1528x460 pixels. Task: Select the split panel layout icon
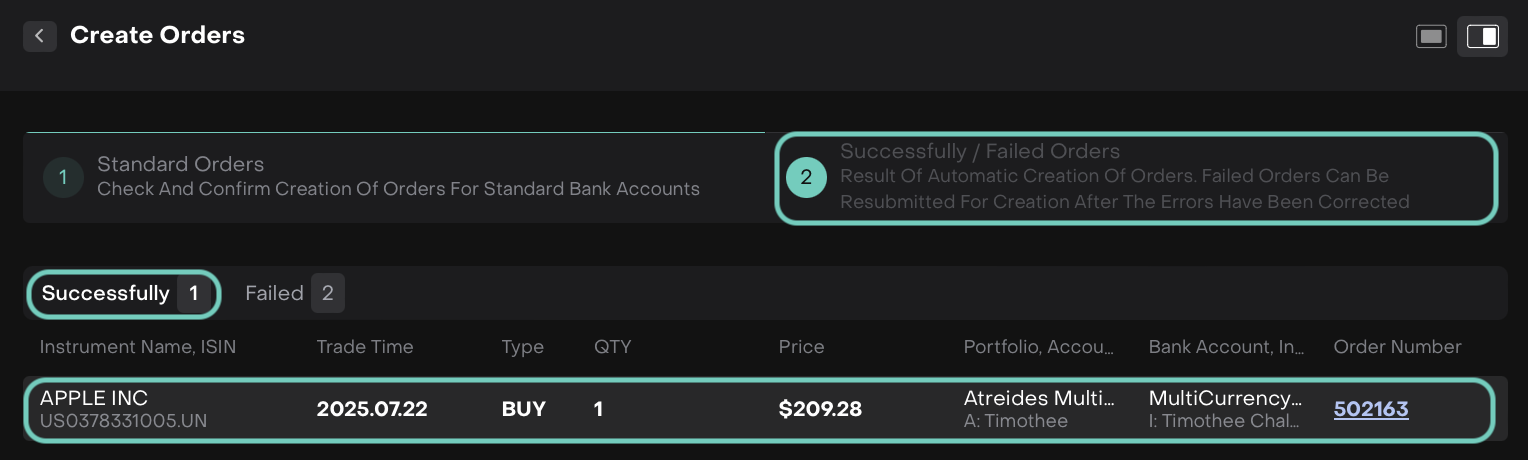(x=1482, y=37)
